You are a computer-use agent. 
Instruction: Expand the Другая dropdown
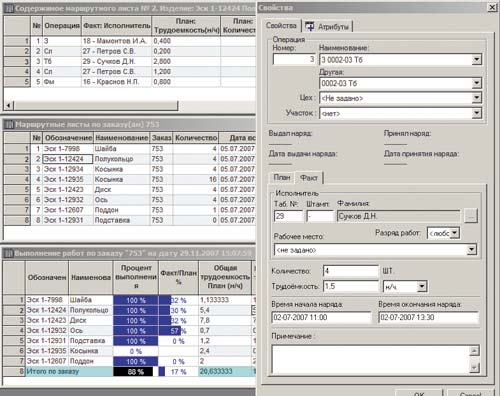pyautogui.click(x=477, y=83)
